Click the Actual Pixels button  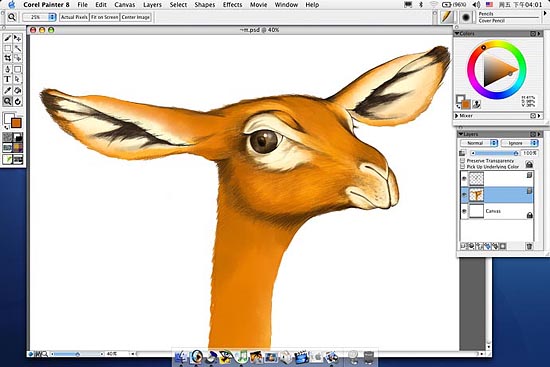pos(74,17)
